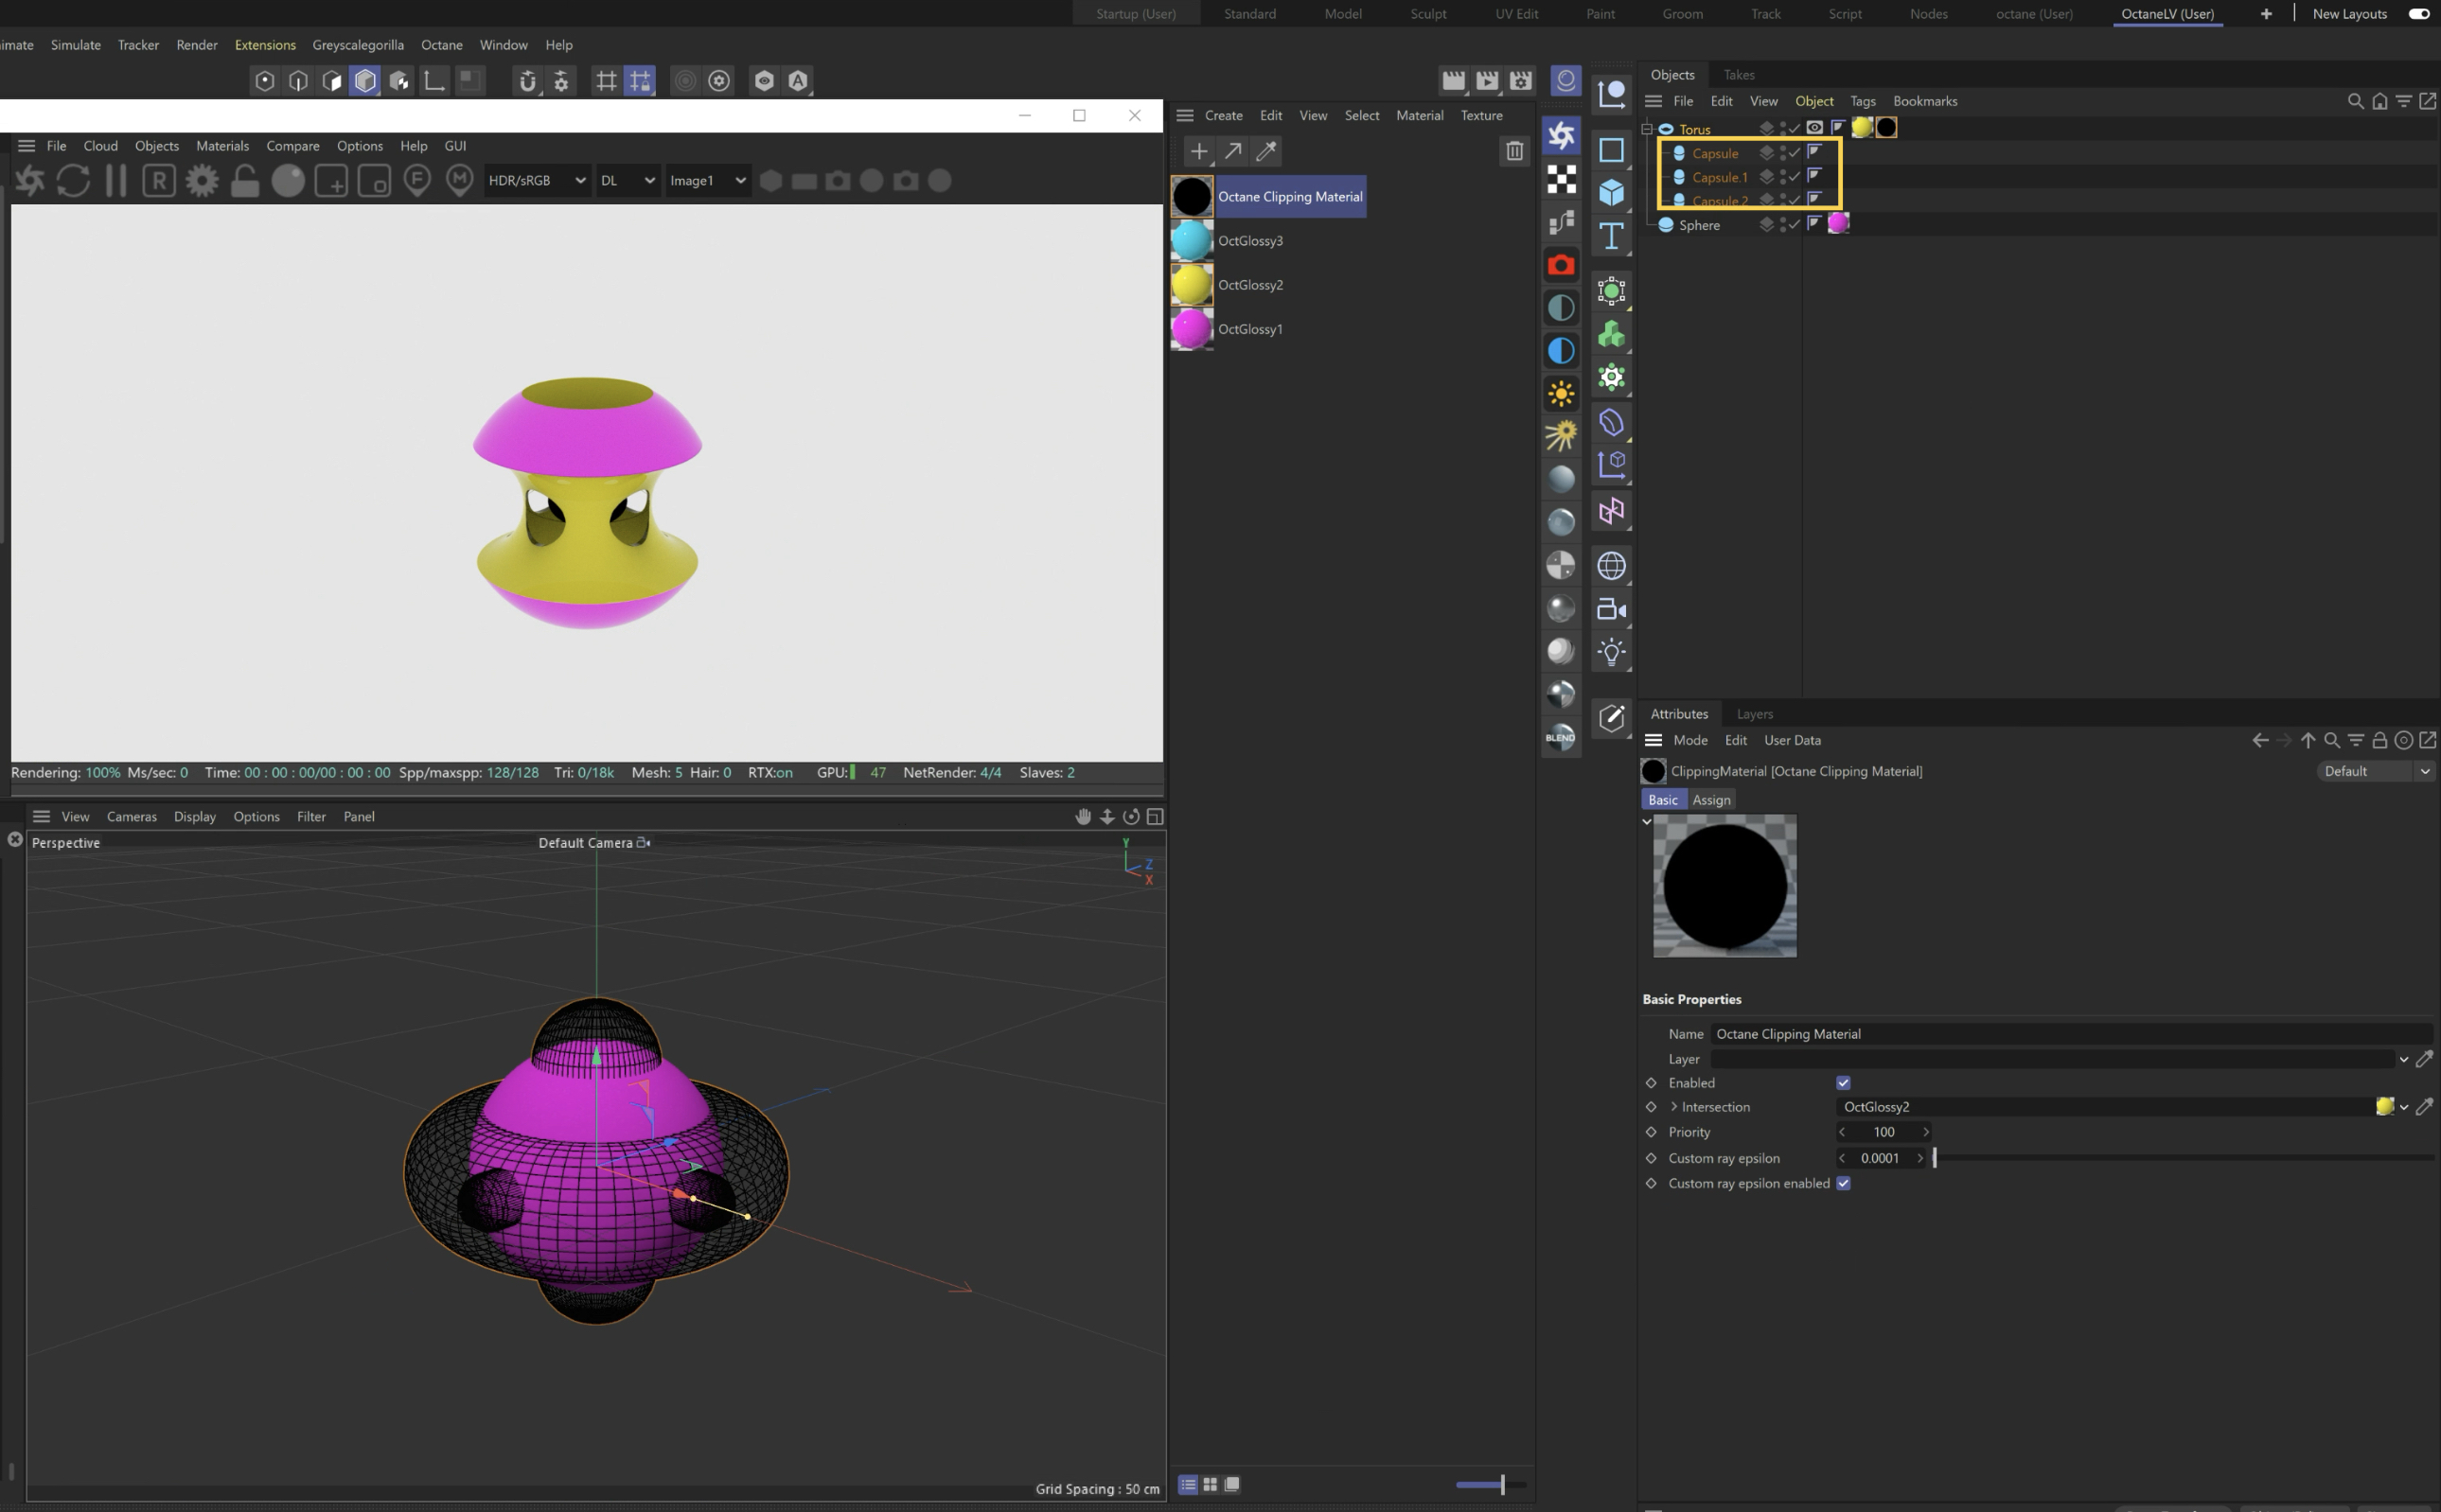Open Octane render settings gear icon
The width and height of the screenshot is (2441, 1512).
(x=202, y=181)
